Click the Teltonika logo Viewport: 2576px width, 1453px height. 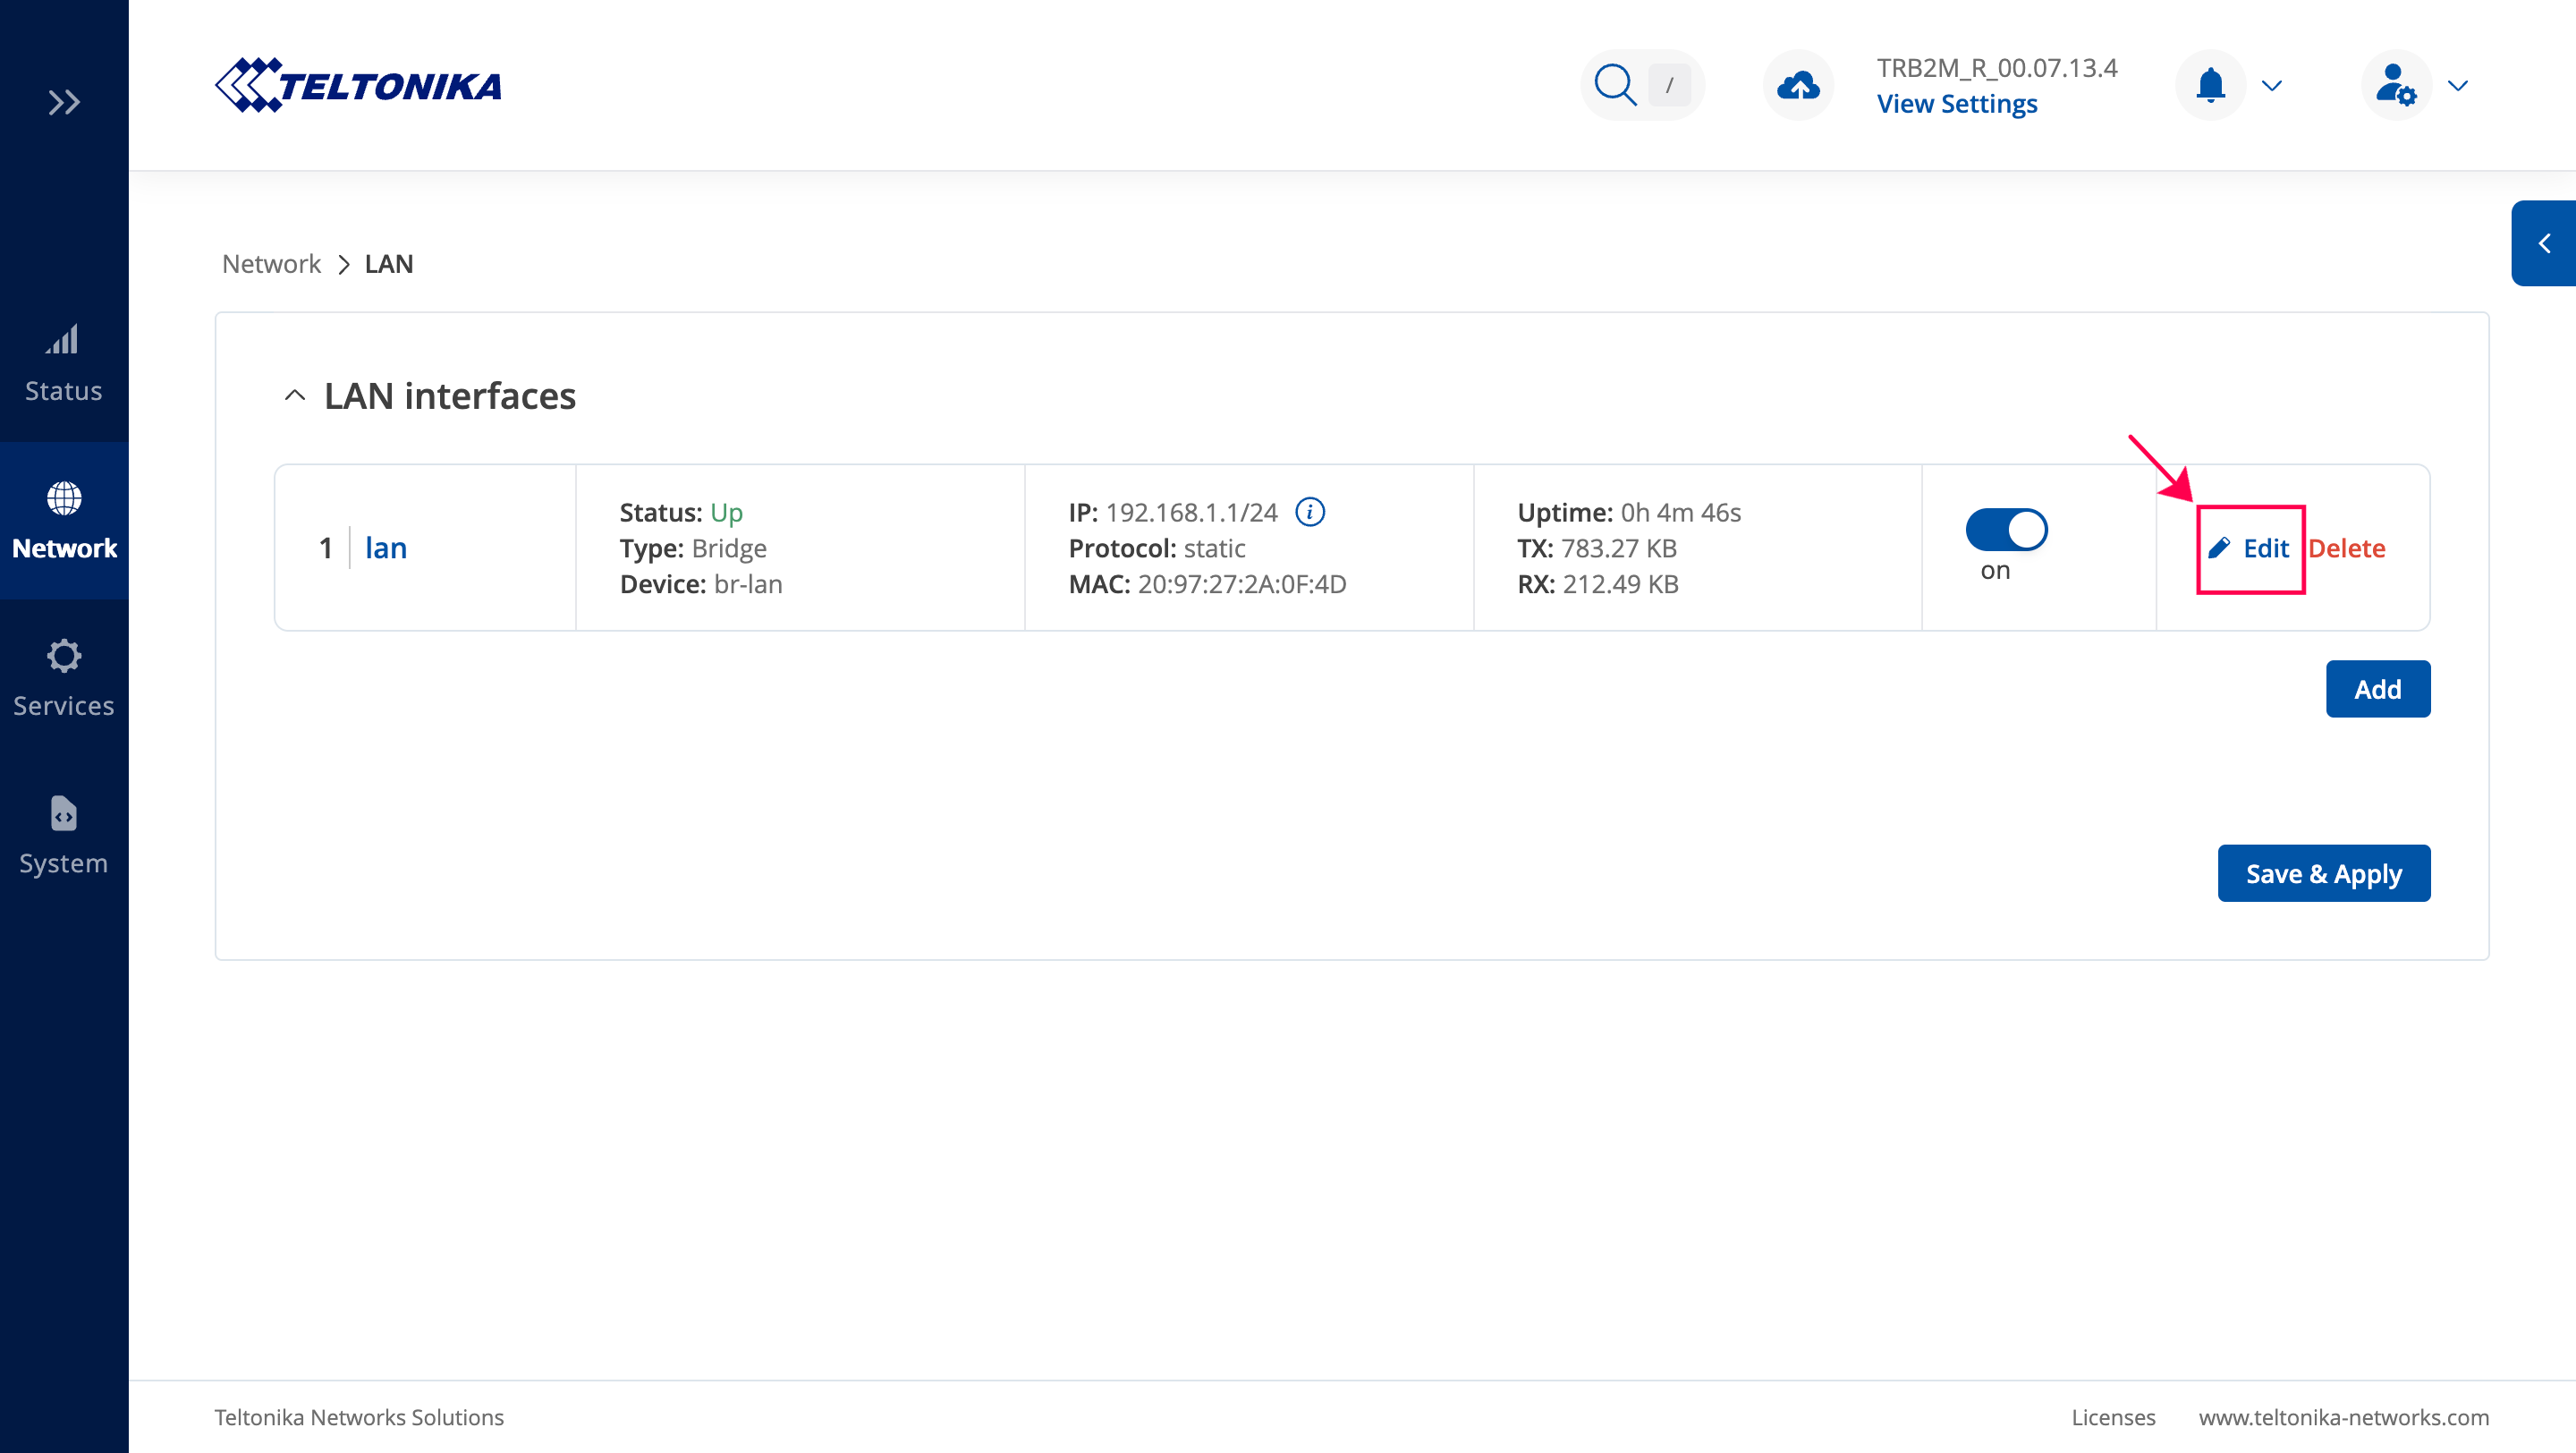tap(359, 85)
